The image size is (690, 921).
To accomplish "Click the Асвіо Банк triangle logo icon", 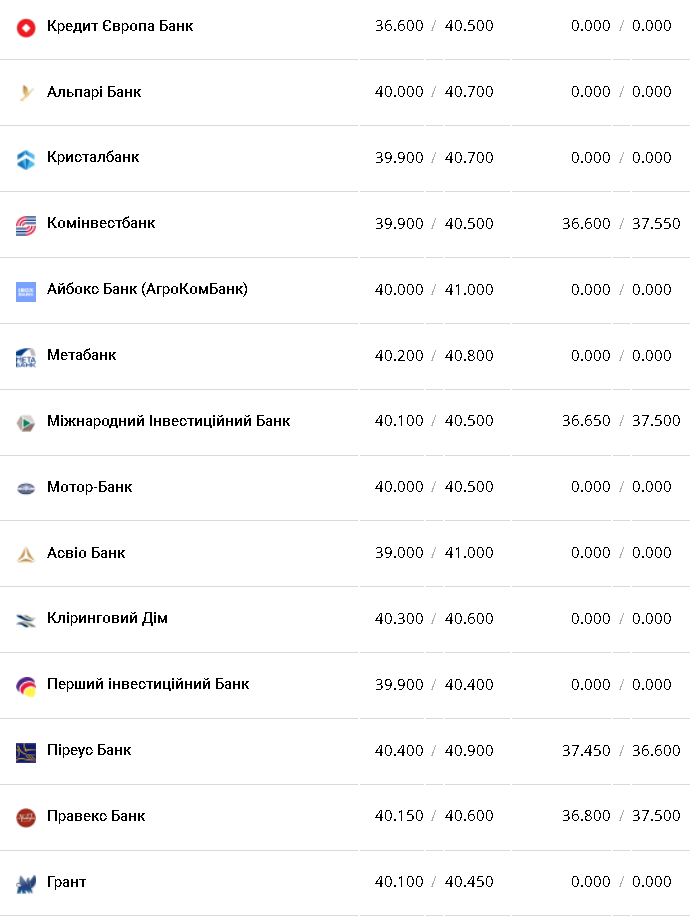I will coord(26,554).
